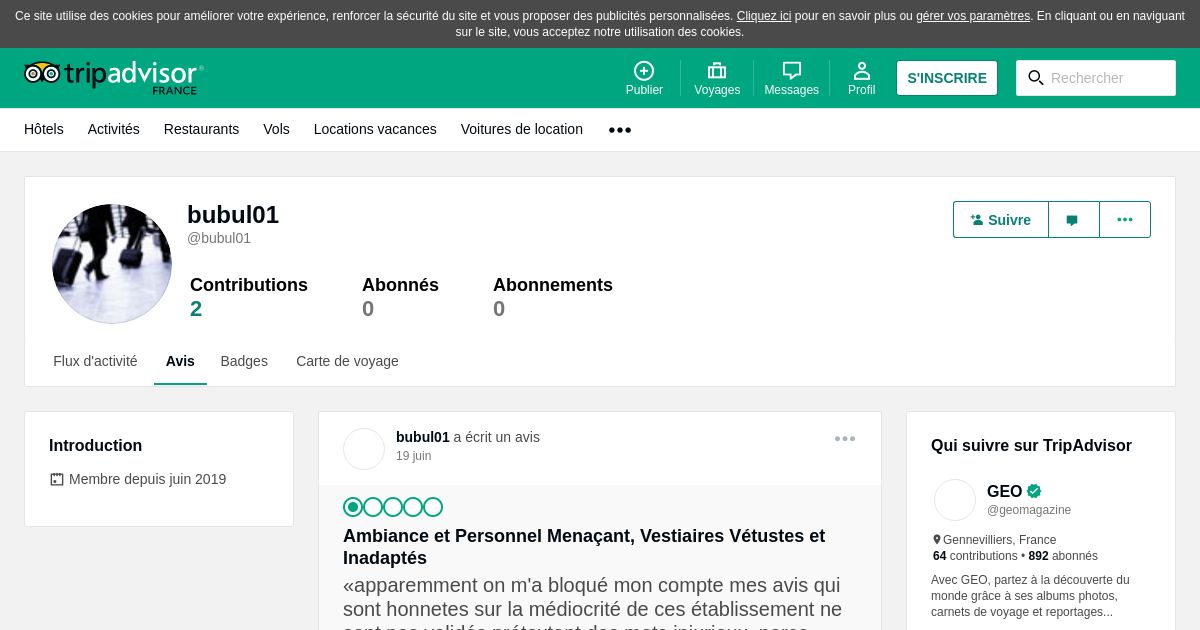This screenshot has width=1200, height=630.
Task: Select the Avis tab
Action: [x=180, y=361]
